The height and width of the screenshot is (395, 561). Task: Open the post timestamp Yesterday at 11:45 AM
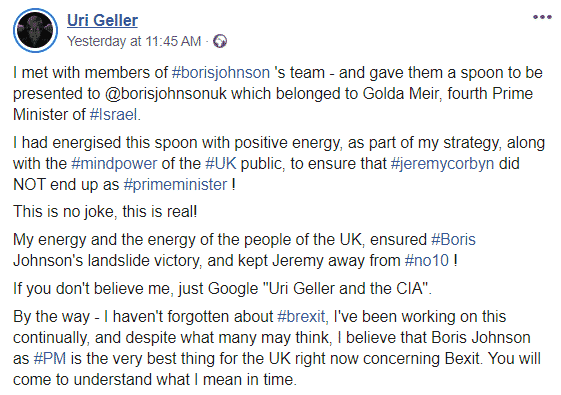pyautogui.click(x=134, y=41)
